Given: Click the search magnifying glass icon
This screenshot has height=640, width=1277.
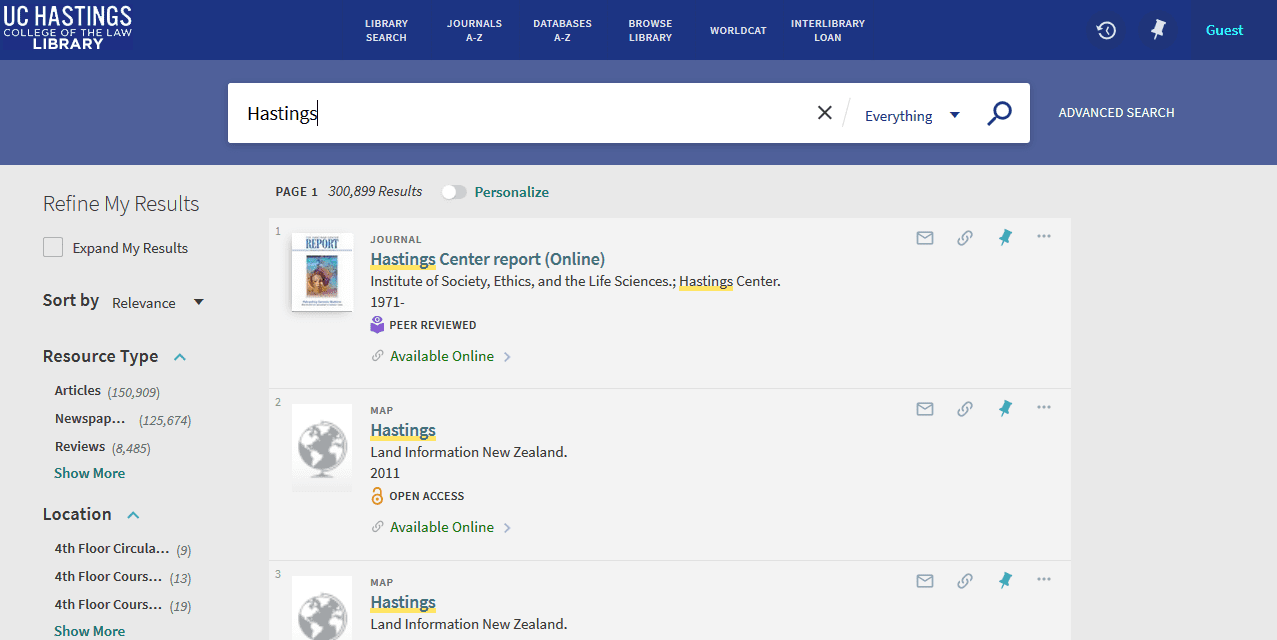Looking at the screenshot, I should 999,114.
